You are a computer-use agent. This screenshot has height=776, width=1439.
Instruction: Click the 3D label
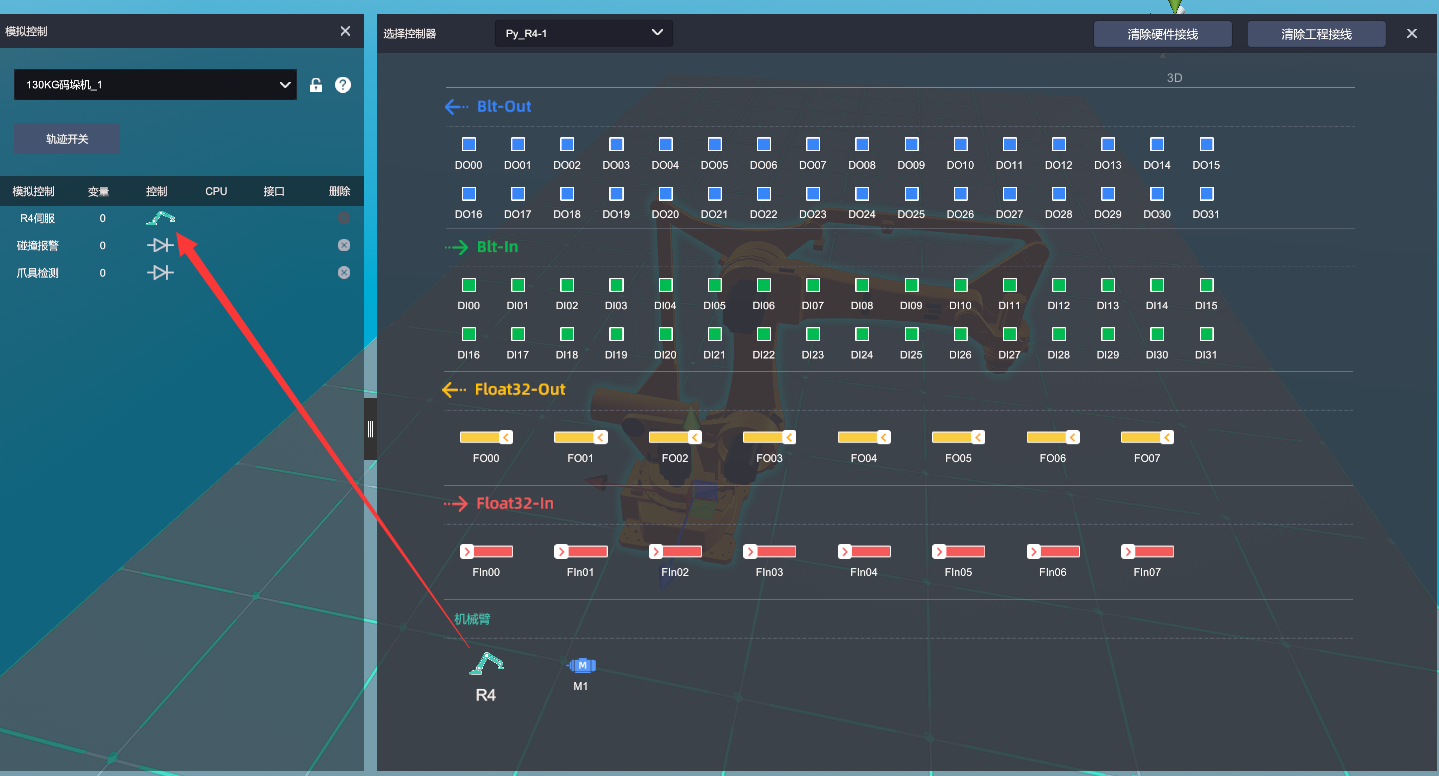click(1175, 77)
